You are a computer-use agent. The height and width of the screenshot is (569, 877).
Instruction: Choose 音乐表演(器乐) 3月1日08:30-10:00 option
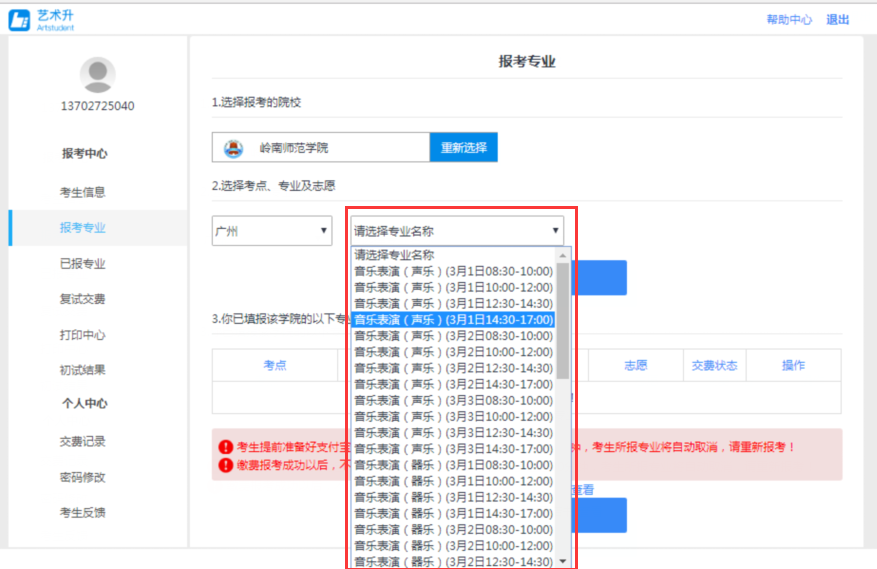click(453, 465)
